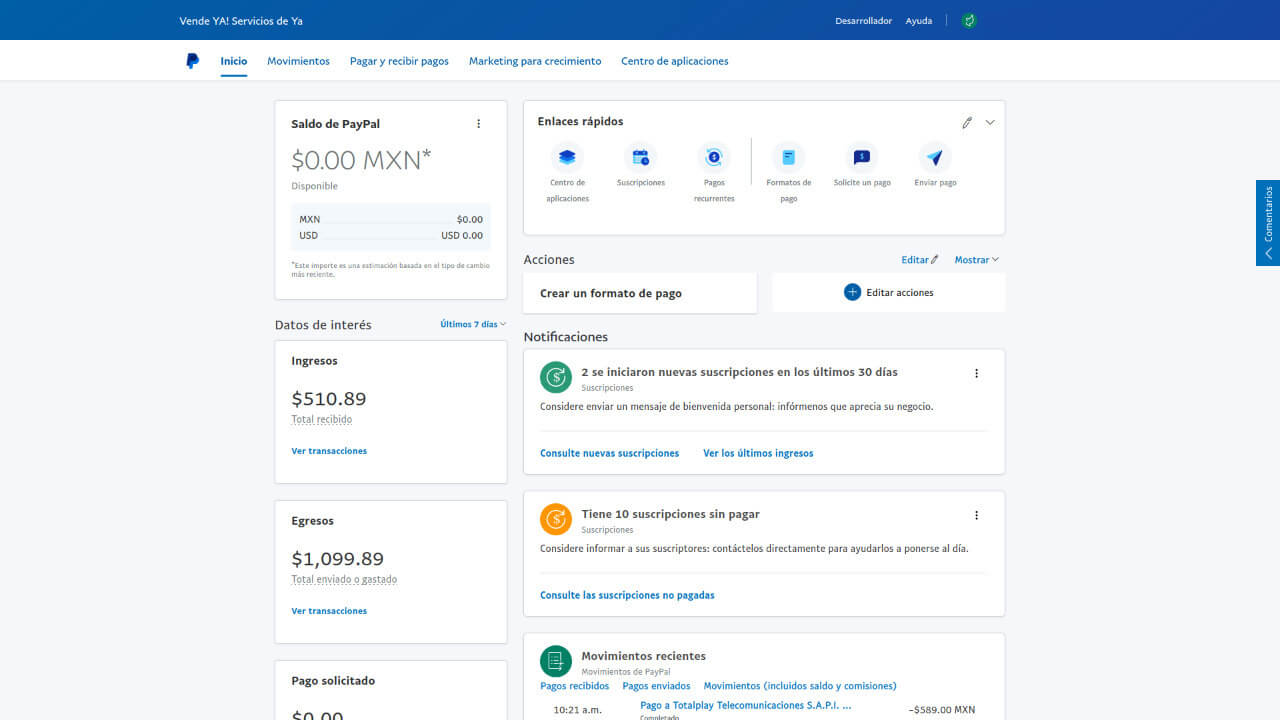Click the orange unpaid subscriptions icon
Screen dimensions: 1280x720
[556, 519]
